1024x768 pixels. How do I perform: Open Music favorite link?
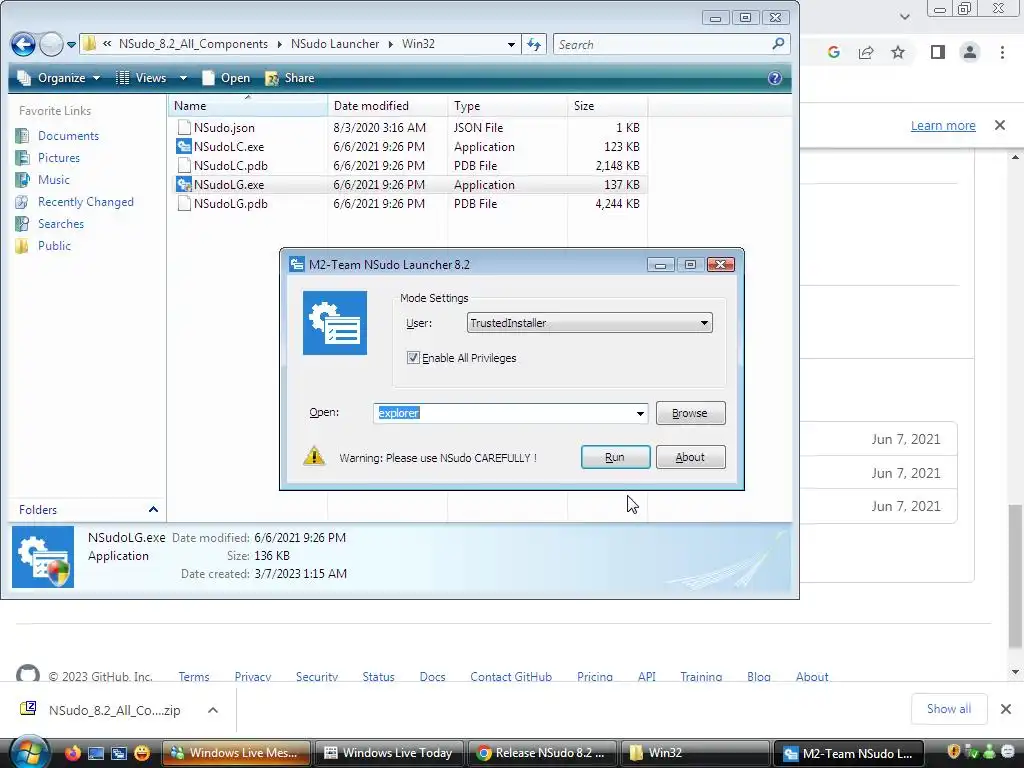pos(54,180)
